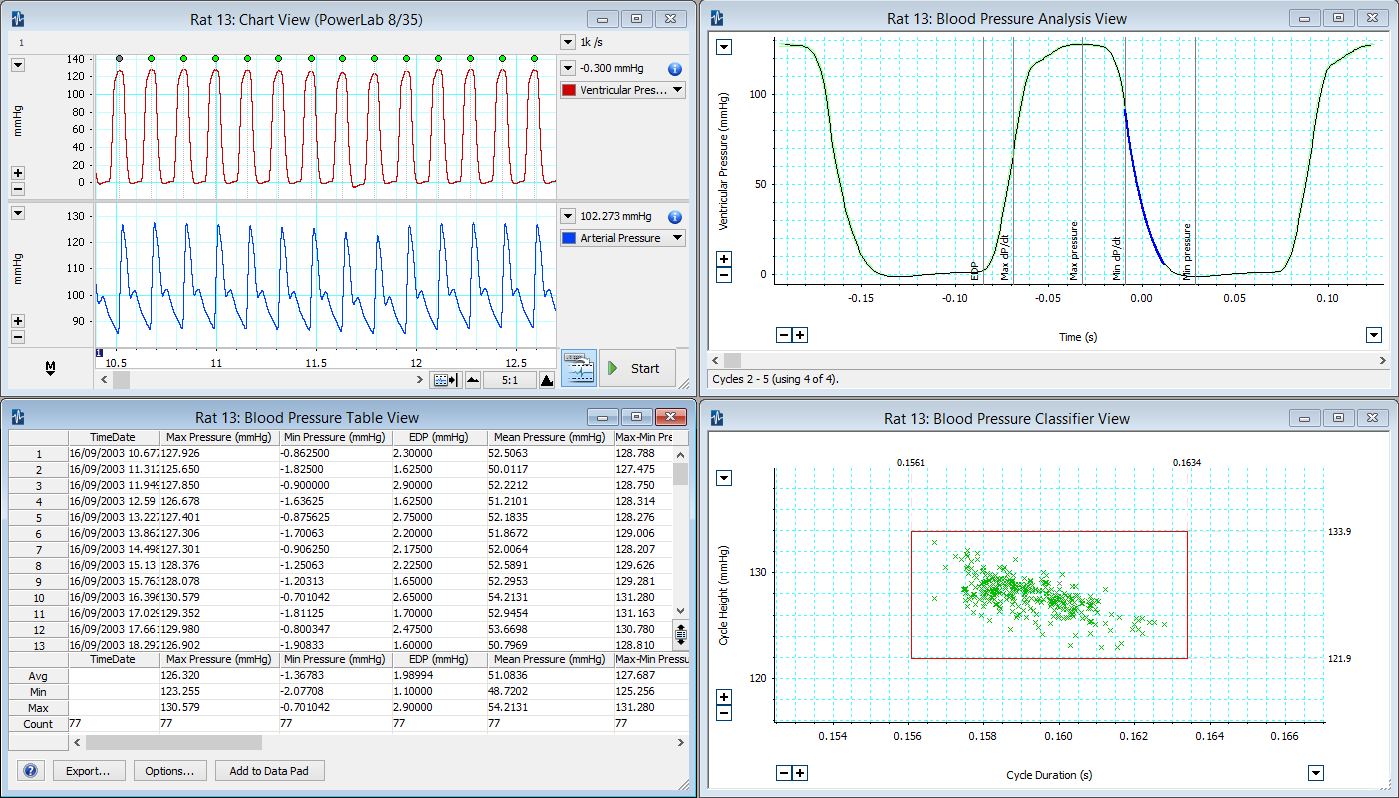Open the 1k /s sampling rate dropdown
Screen dimensions: 1399x798
click(567, 42)
